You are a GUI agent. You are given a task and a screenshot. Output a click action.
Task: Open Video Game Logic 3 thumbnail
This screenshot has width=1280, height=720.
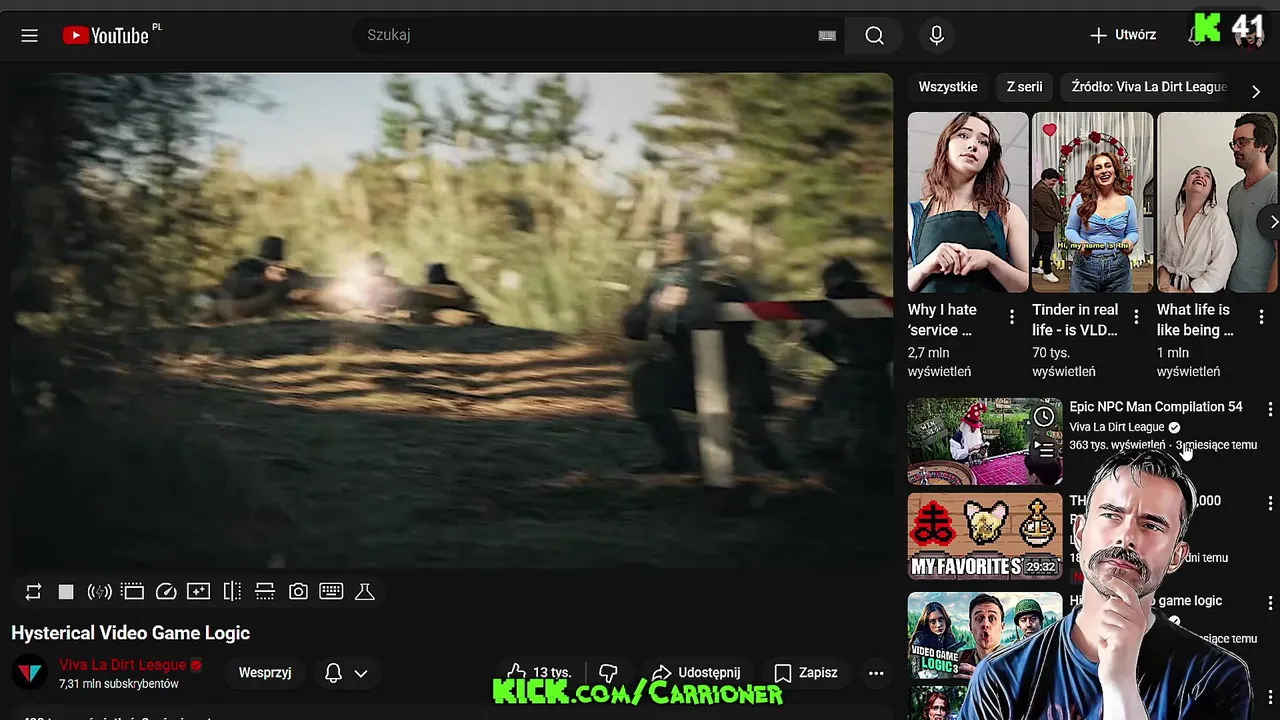click(985, 636)
